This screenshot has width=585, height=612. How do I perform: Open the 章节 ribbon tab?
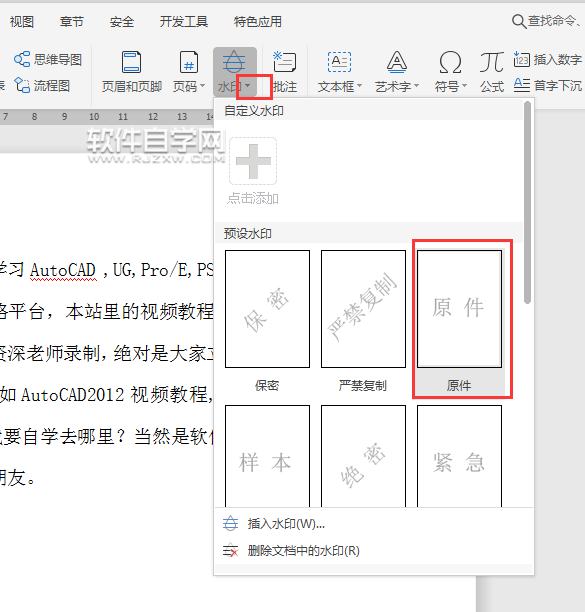coord(72,21)
